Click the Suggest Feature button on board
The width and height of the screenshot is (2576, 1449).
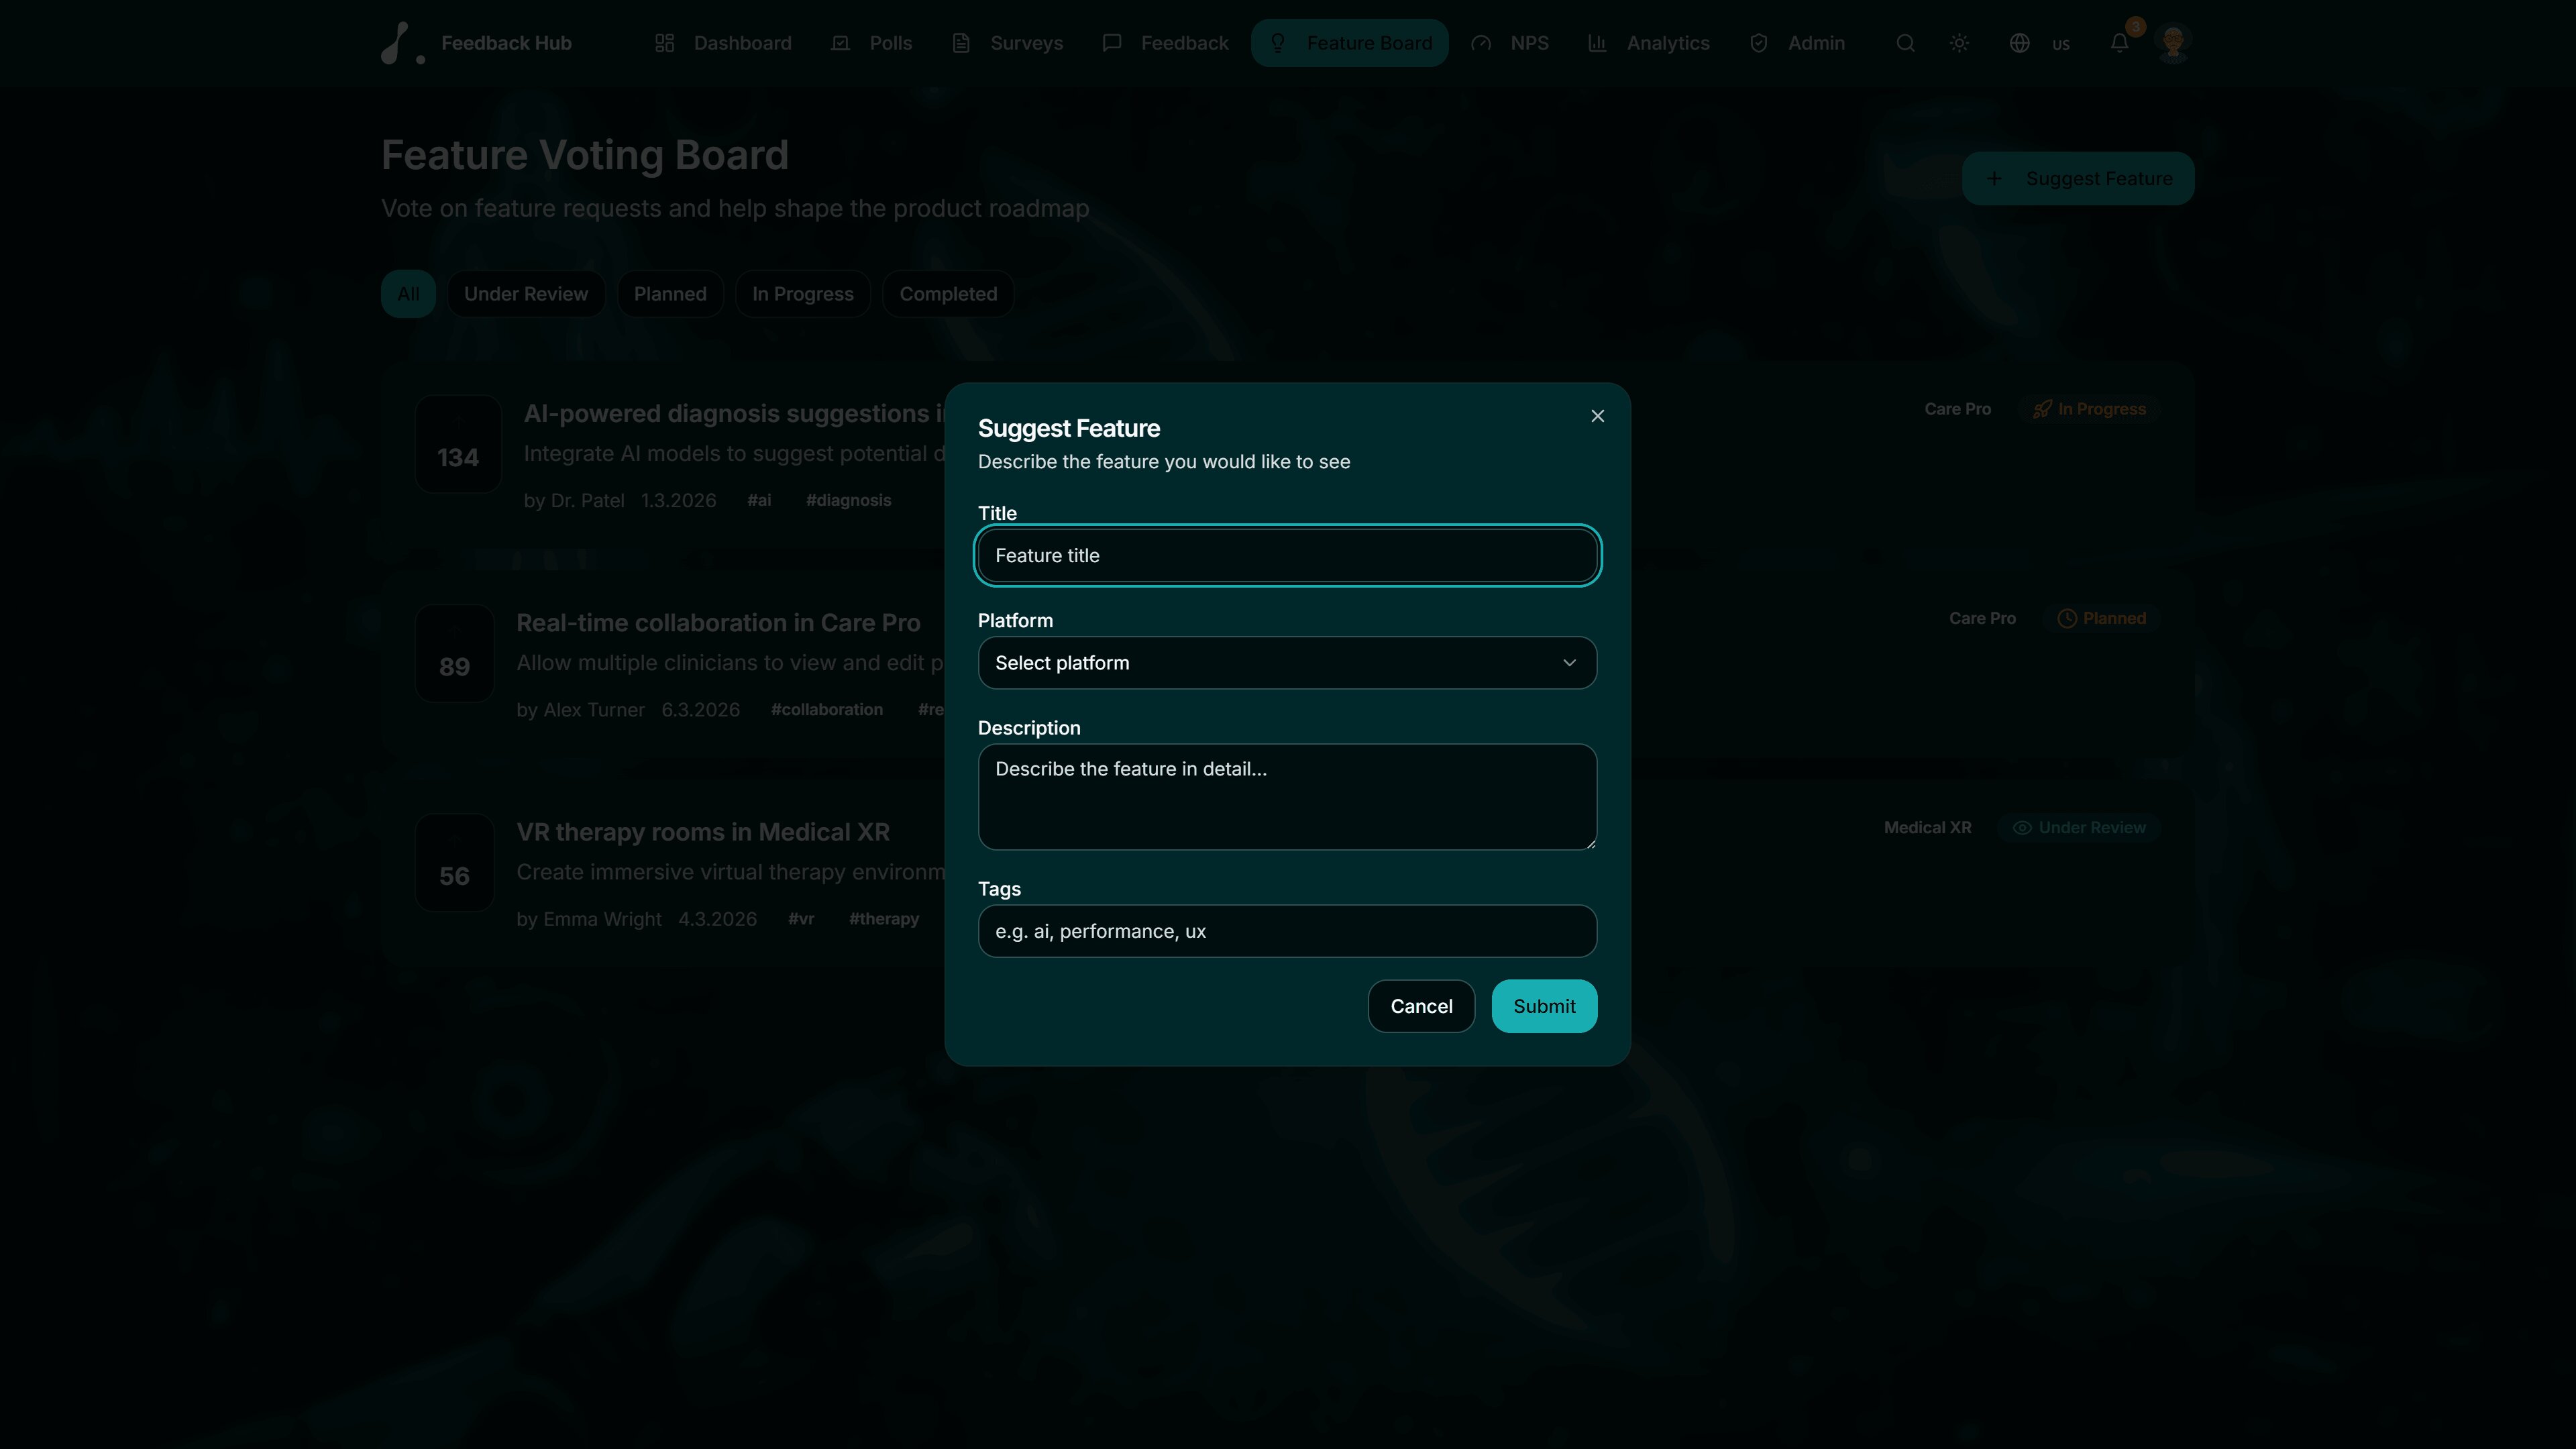(2078, 178)
